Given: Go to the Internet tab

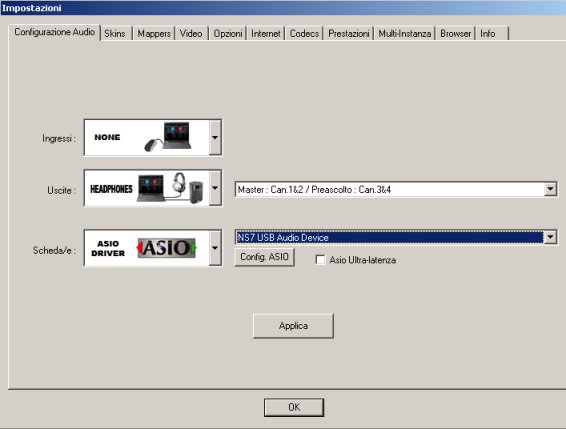Looking at the screenshot, I should 266,34.
